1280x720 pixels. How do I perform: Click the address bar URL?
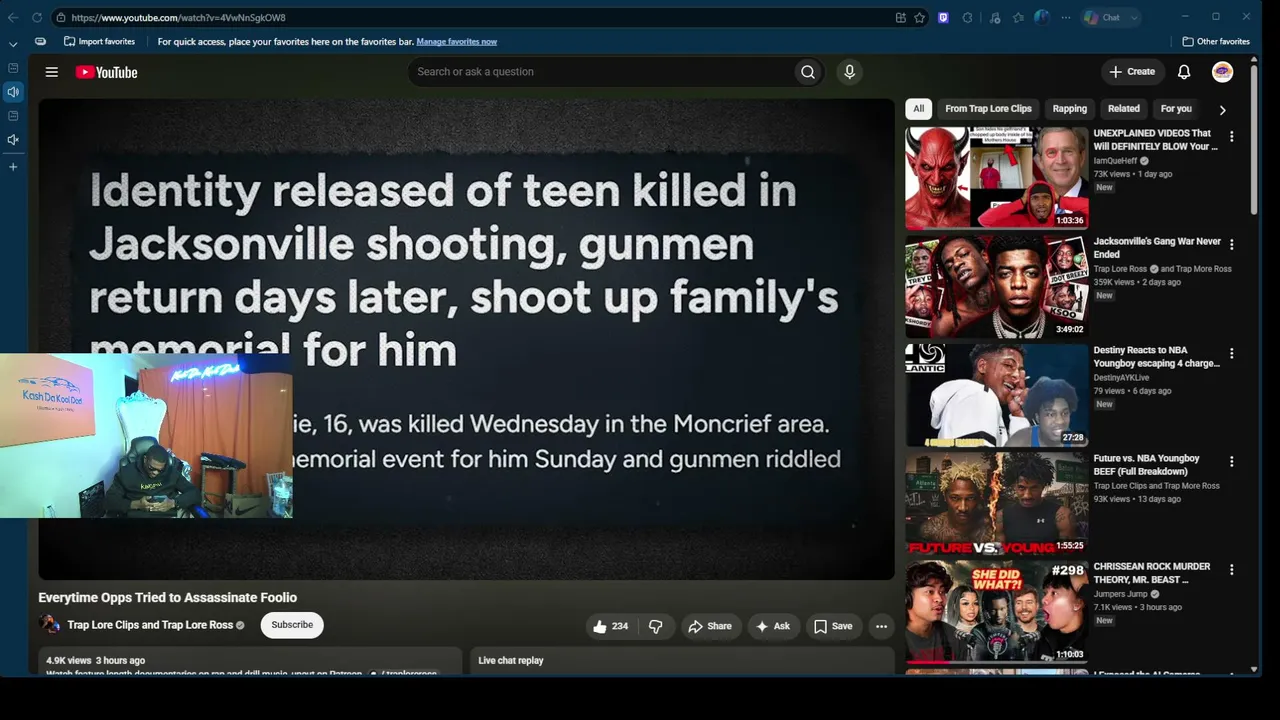(x=178, y=18)
